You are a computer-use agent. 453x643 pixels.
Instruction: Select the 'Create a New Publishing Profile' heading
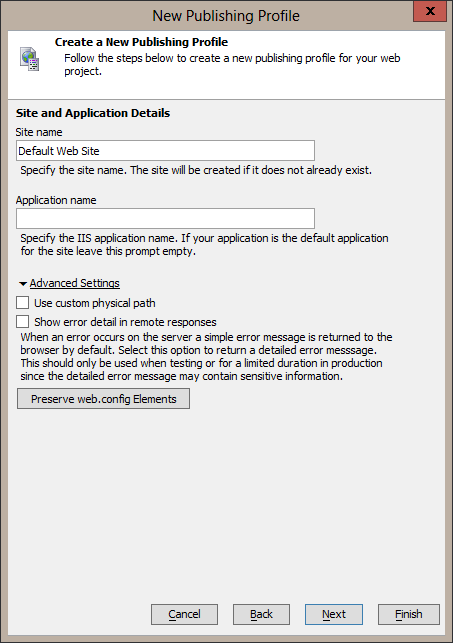click(141, 42)
